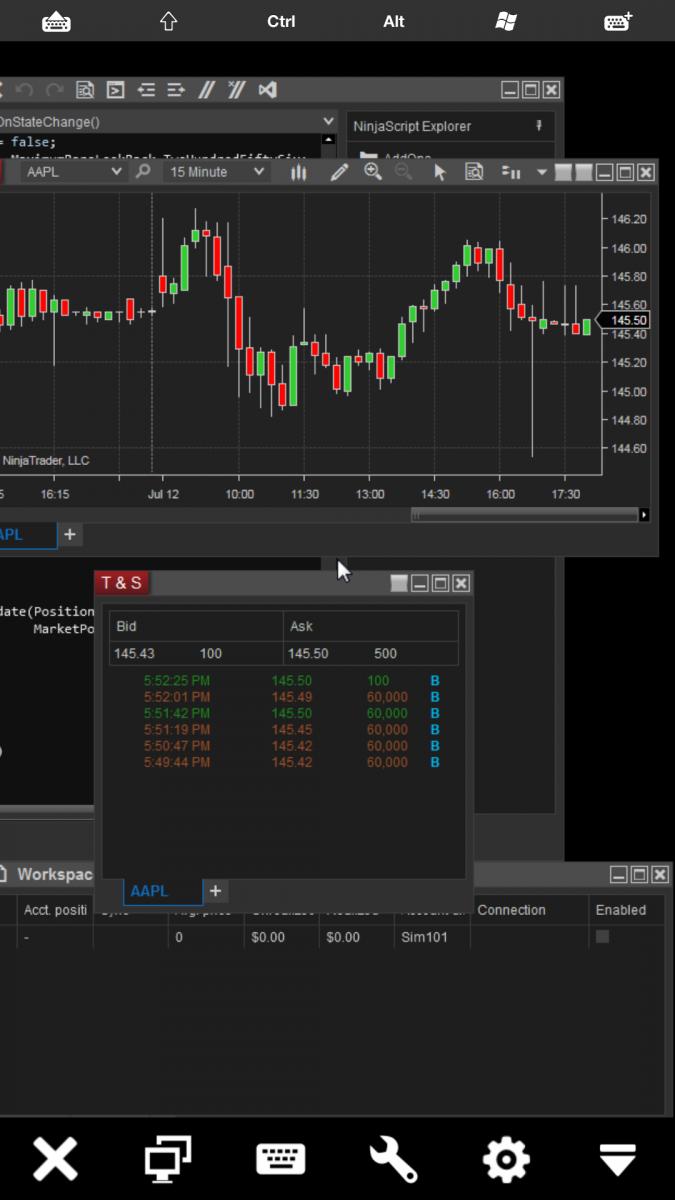Viewport: 675px width, 1200px height.
Task: Click the Acct. position column header
Action: coord(55,910)
